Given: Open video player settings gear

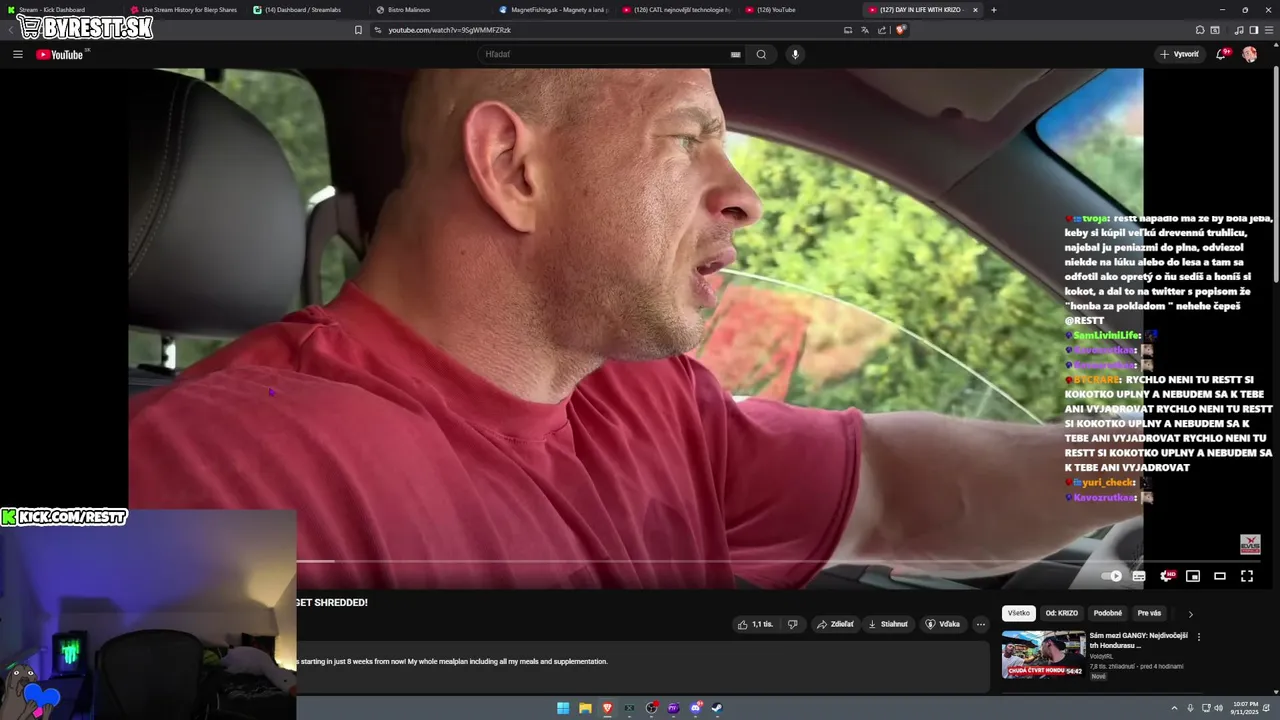Looking at the screenshot, I should click(1166, 576).
